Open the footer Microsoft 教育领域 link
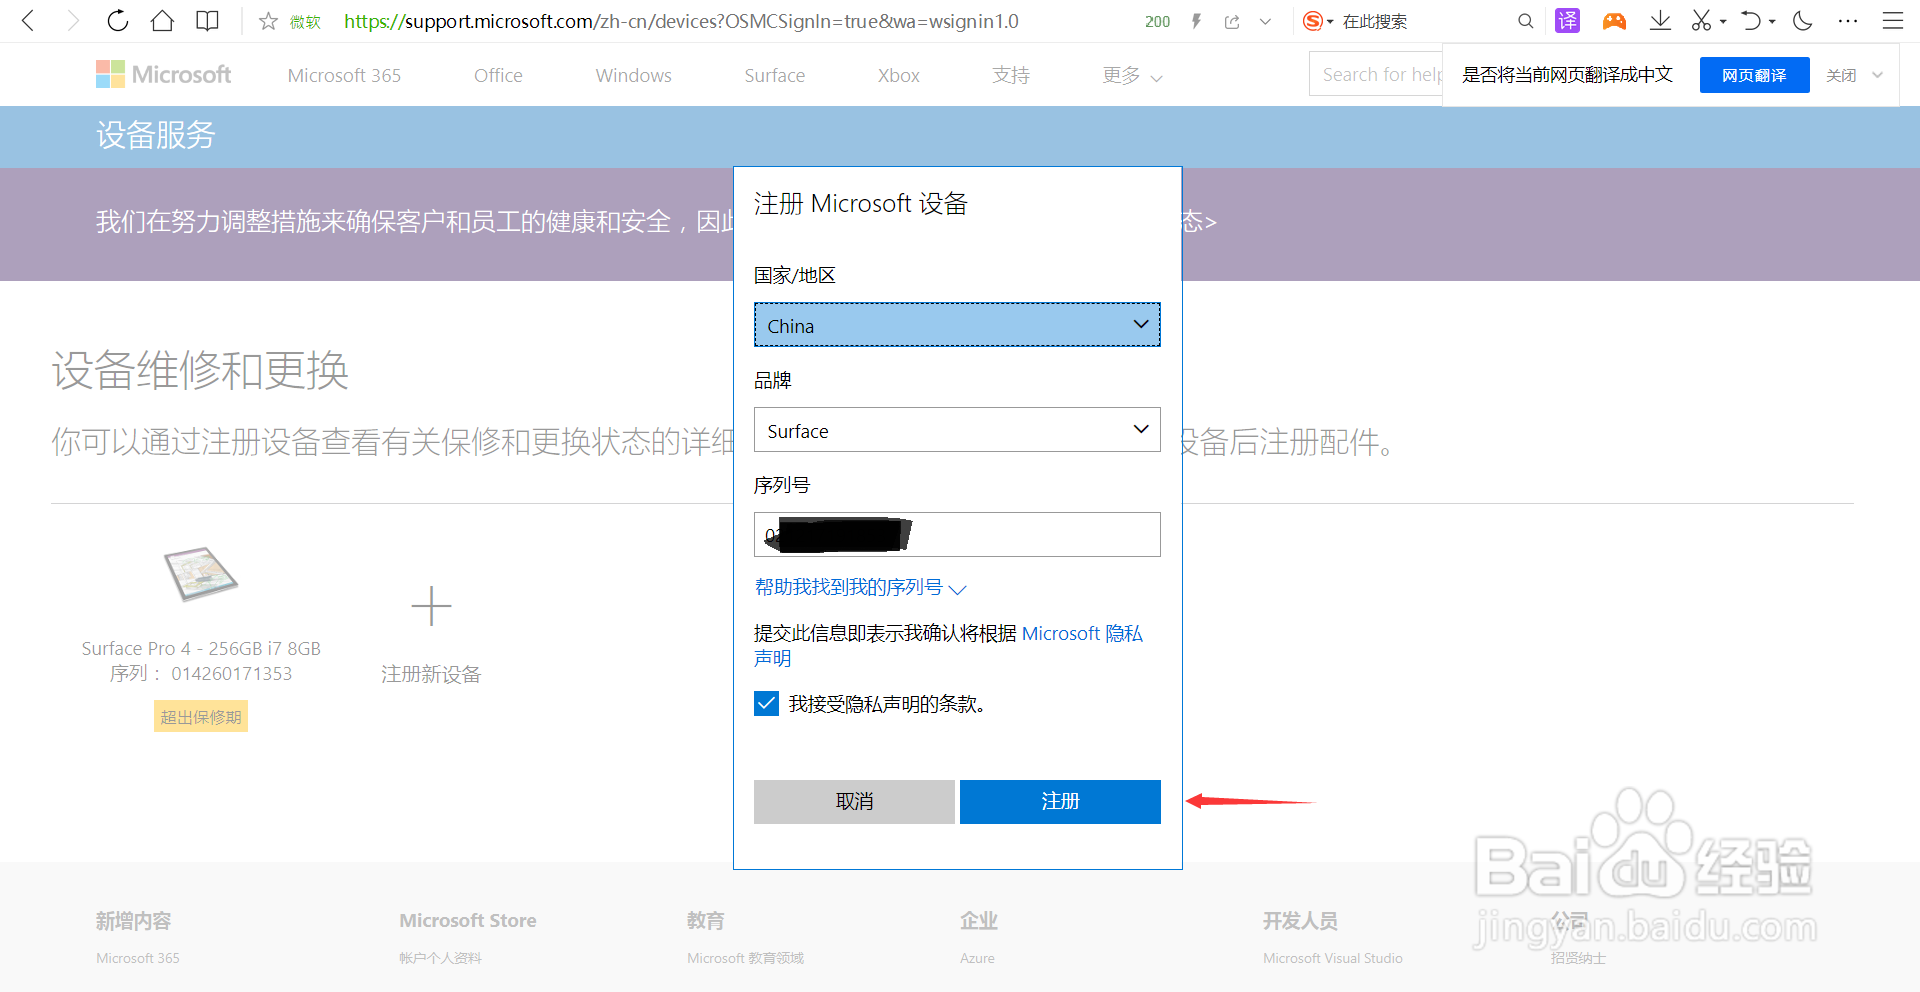This screenshot has width=1920, height=992. click(x=745, y=958)
